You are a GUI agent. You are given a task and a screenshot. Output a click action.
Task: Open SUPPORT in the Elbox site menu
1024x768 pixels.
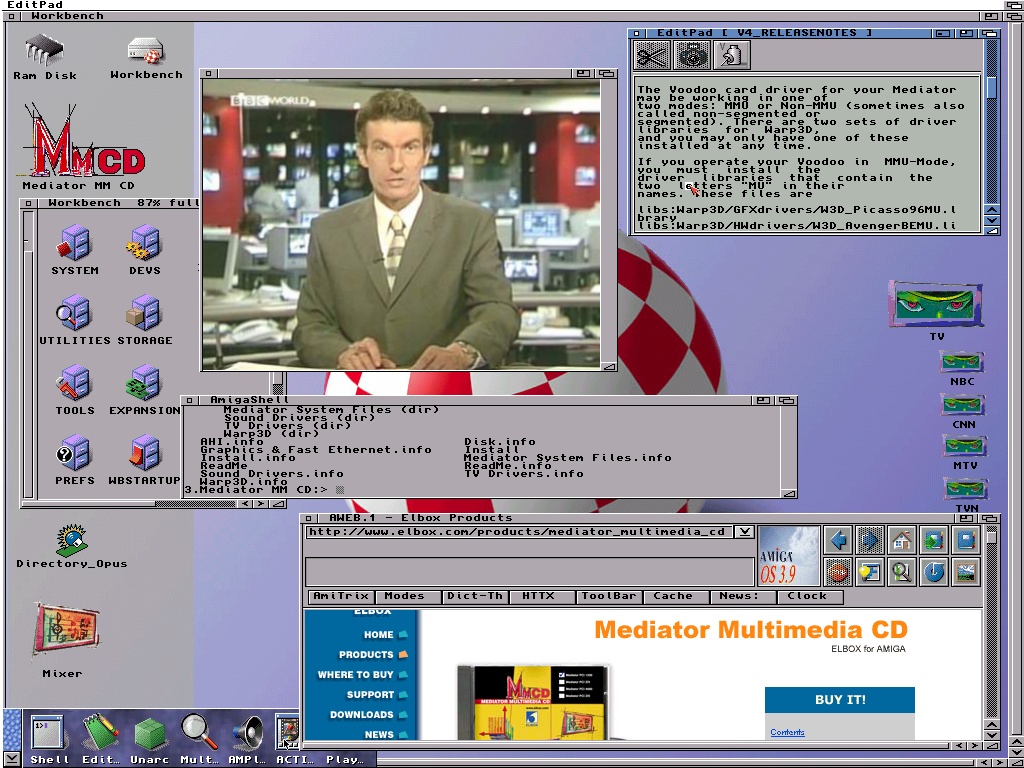pyautogui.click(x=370, y=695)
